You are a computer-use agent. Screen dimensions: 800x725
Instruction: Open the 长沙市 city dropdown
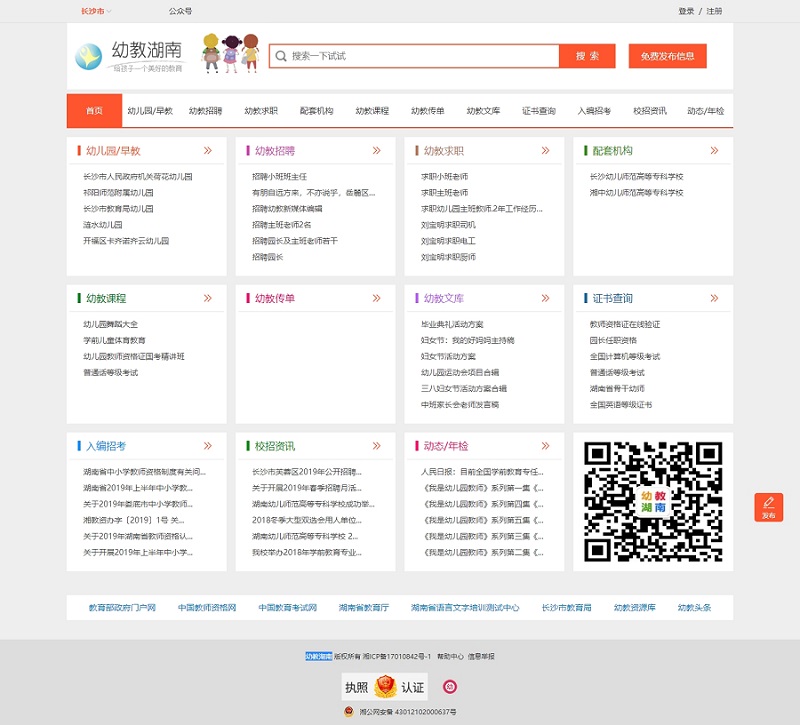click(96, 11)
